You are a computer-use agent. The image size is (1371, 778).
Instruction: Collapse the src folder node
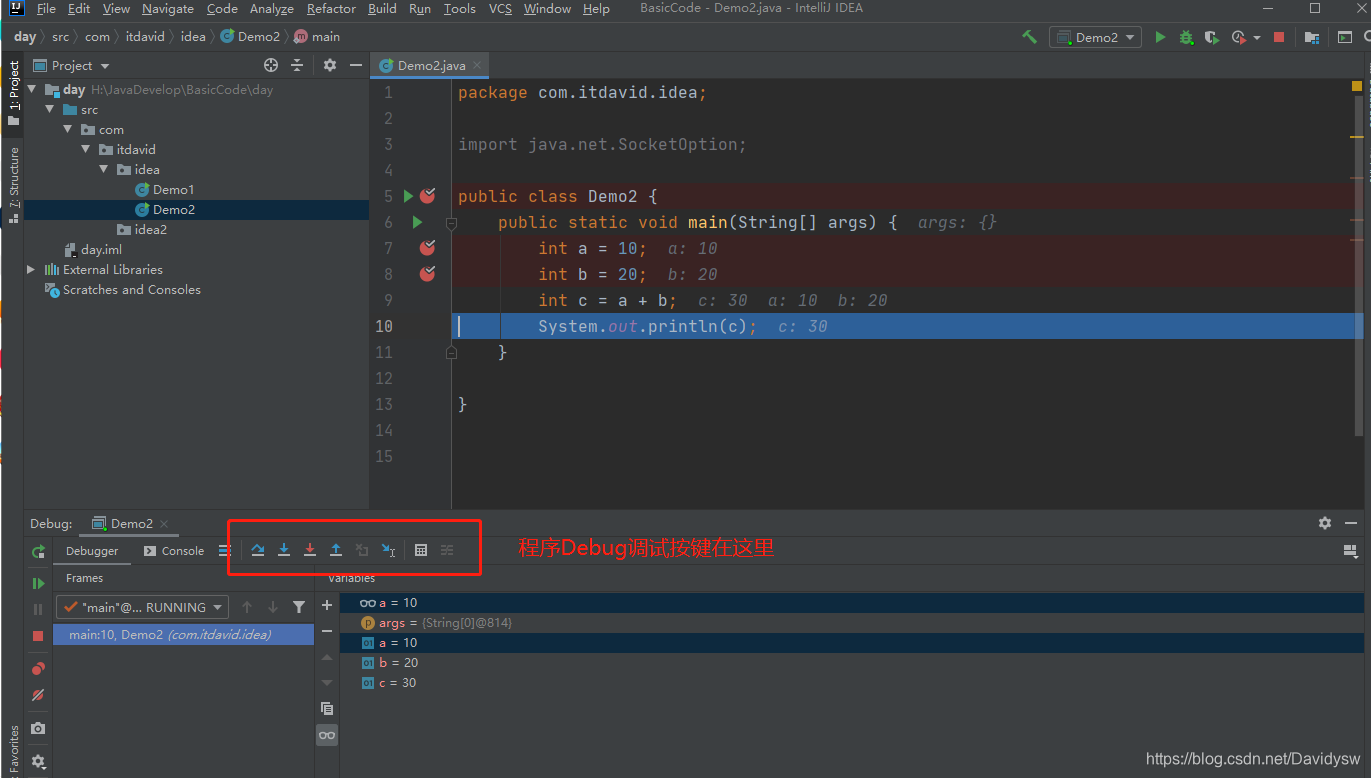pyautogui.click(x=50, y=109)
